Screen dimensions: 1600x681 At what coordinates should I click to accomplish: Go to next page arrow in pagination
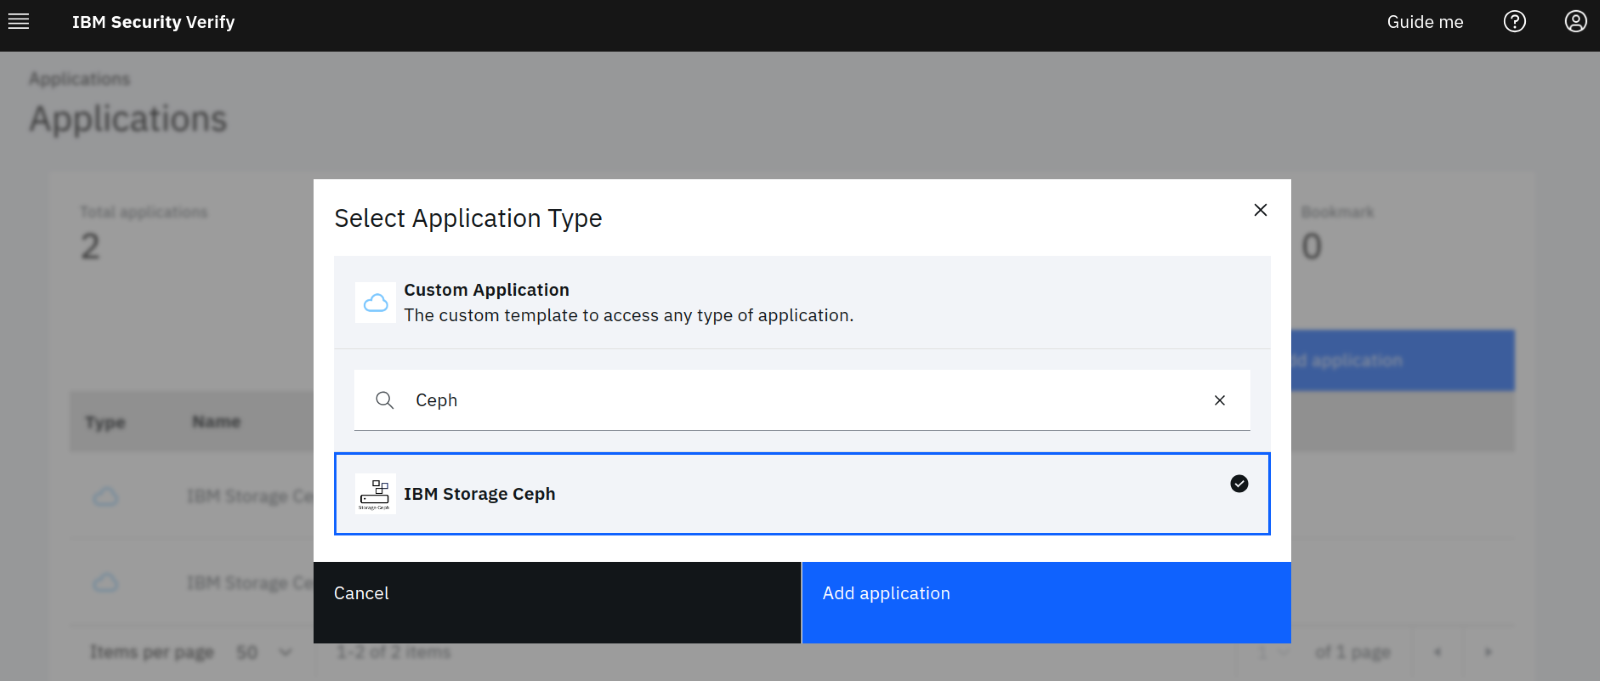pos(1488,652)
